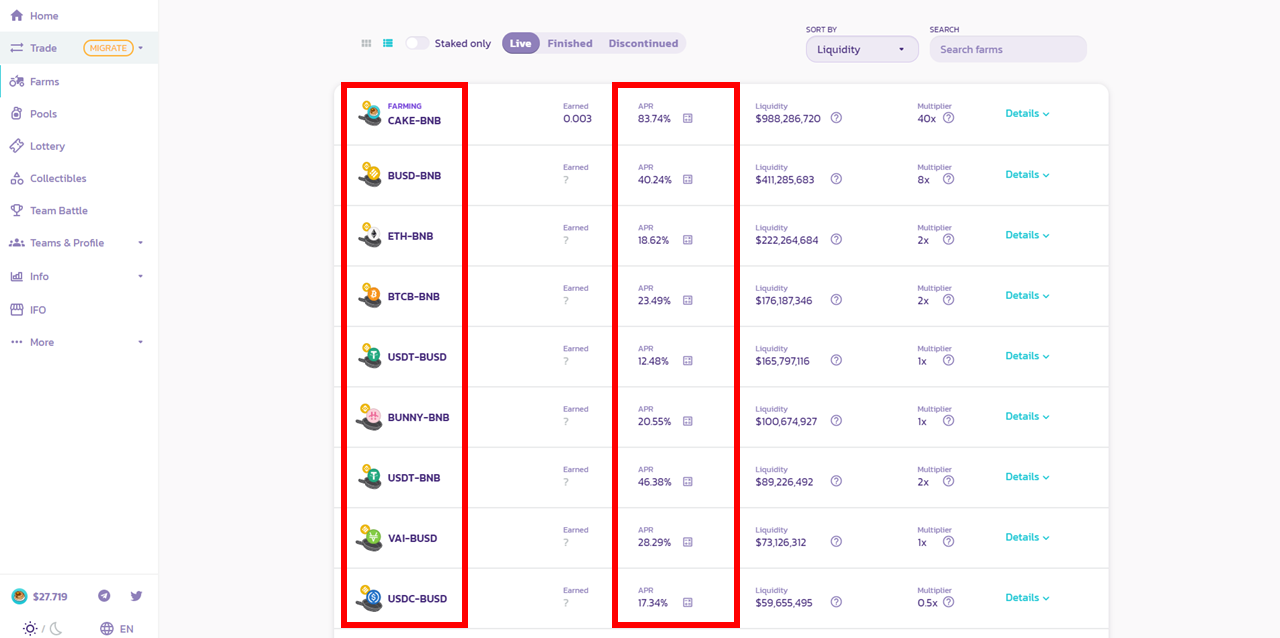Open the Telegram link icon
The height and width of the screenshot is (638, 1280).
(104, 596)
